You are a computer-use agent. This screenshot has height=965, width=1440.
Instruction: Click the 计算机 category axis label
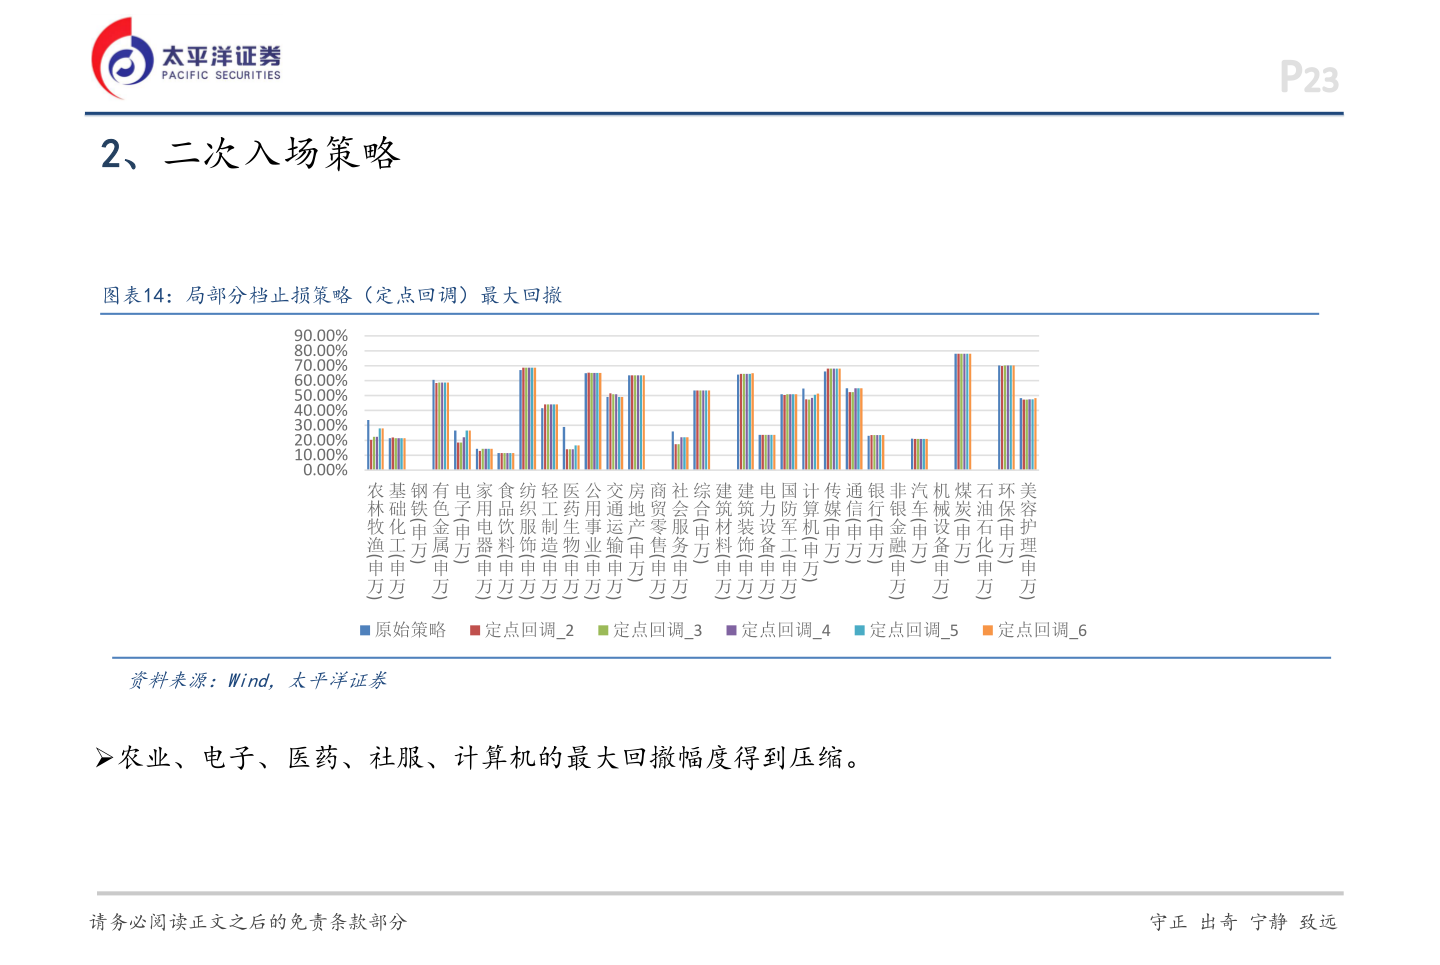click(x=811, y=531)
